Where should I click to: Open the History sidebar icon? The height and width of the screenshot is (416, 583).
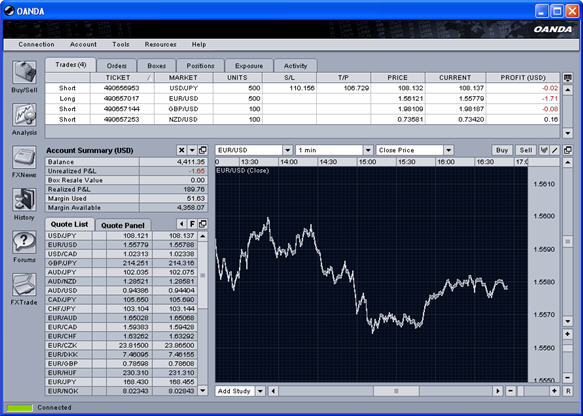click(x=24, y=200)
